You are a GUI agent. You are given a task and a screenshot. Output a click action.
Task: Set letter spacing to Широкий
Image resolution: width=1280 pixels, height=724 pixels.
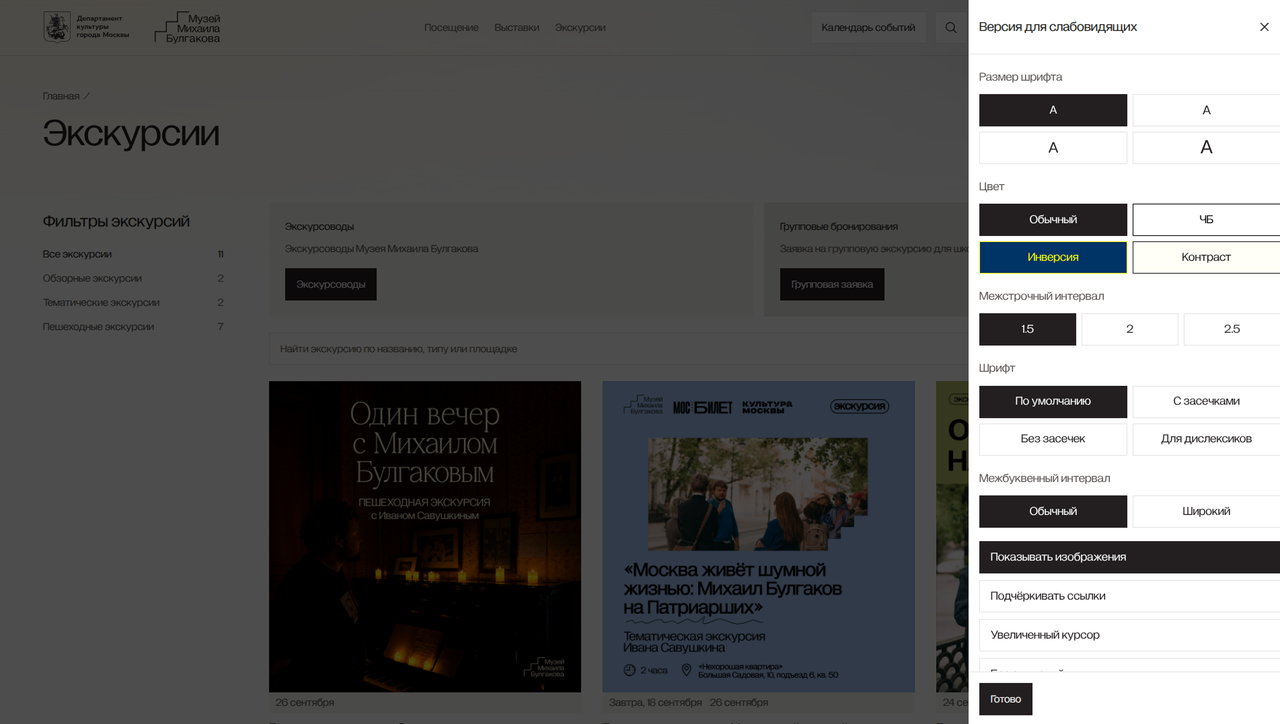1206,511
